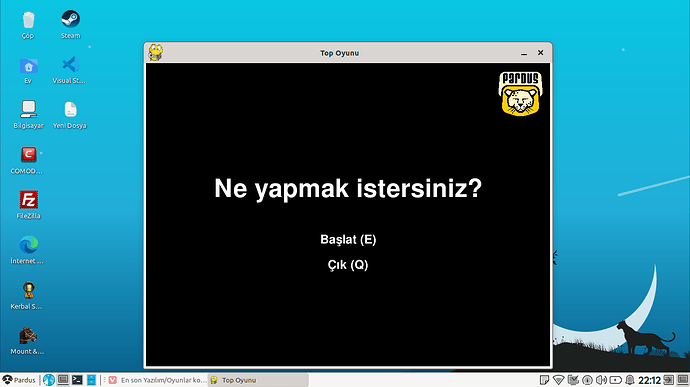Minimize the Top Oyunu window
The image size is (690, 387).
(x=524, y=53)
